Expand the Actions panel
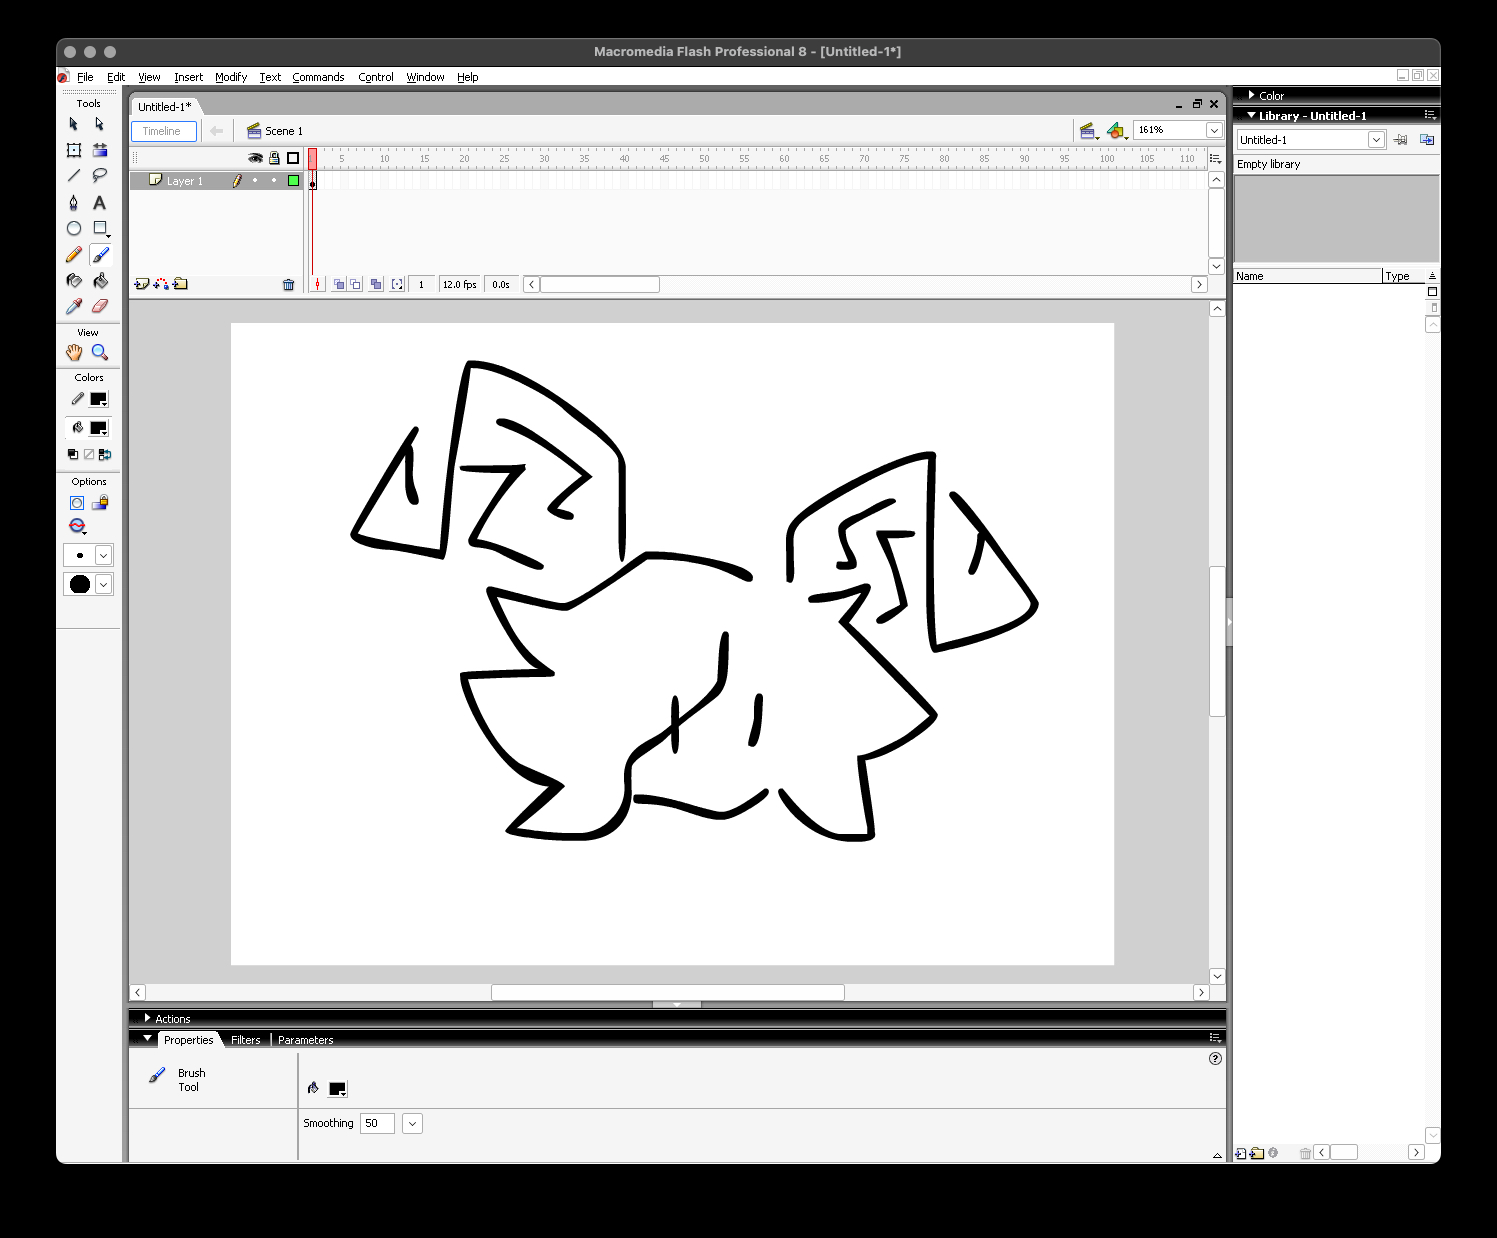Viewport: 1497px width, 1238px height. 147,1018
